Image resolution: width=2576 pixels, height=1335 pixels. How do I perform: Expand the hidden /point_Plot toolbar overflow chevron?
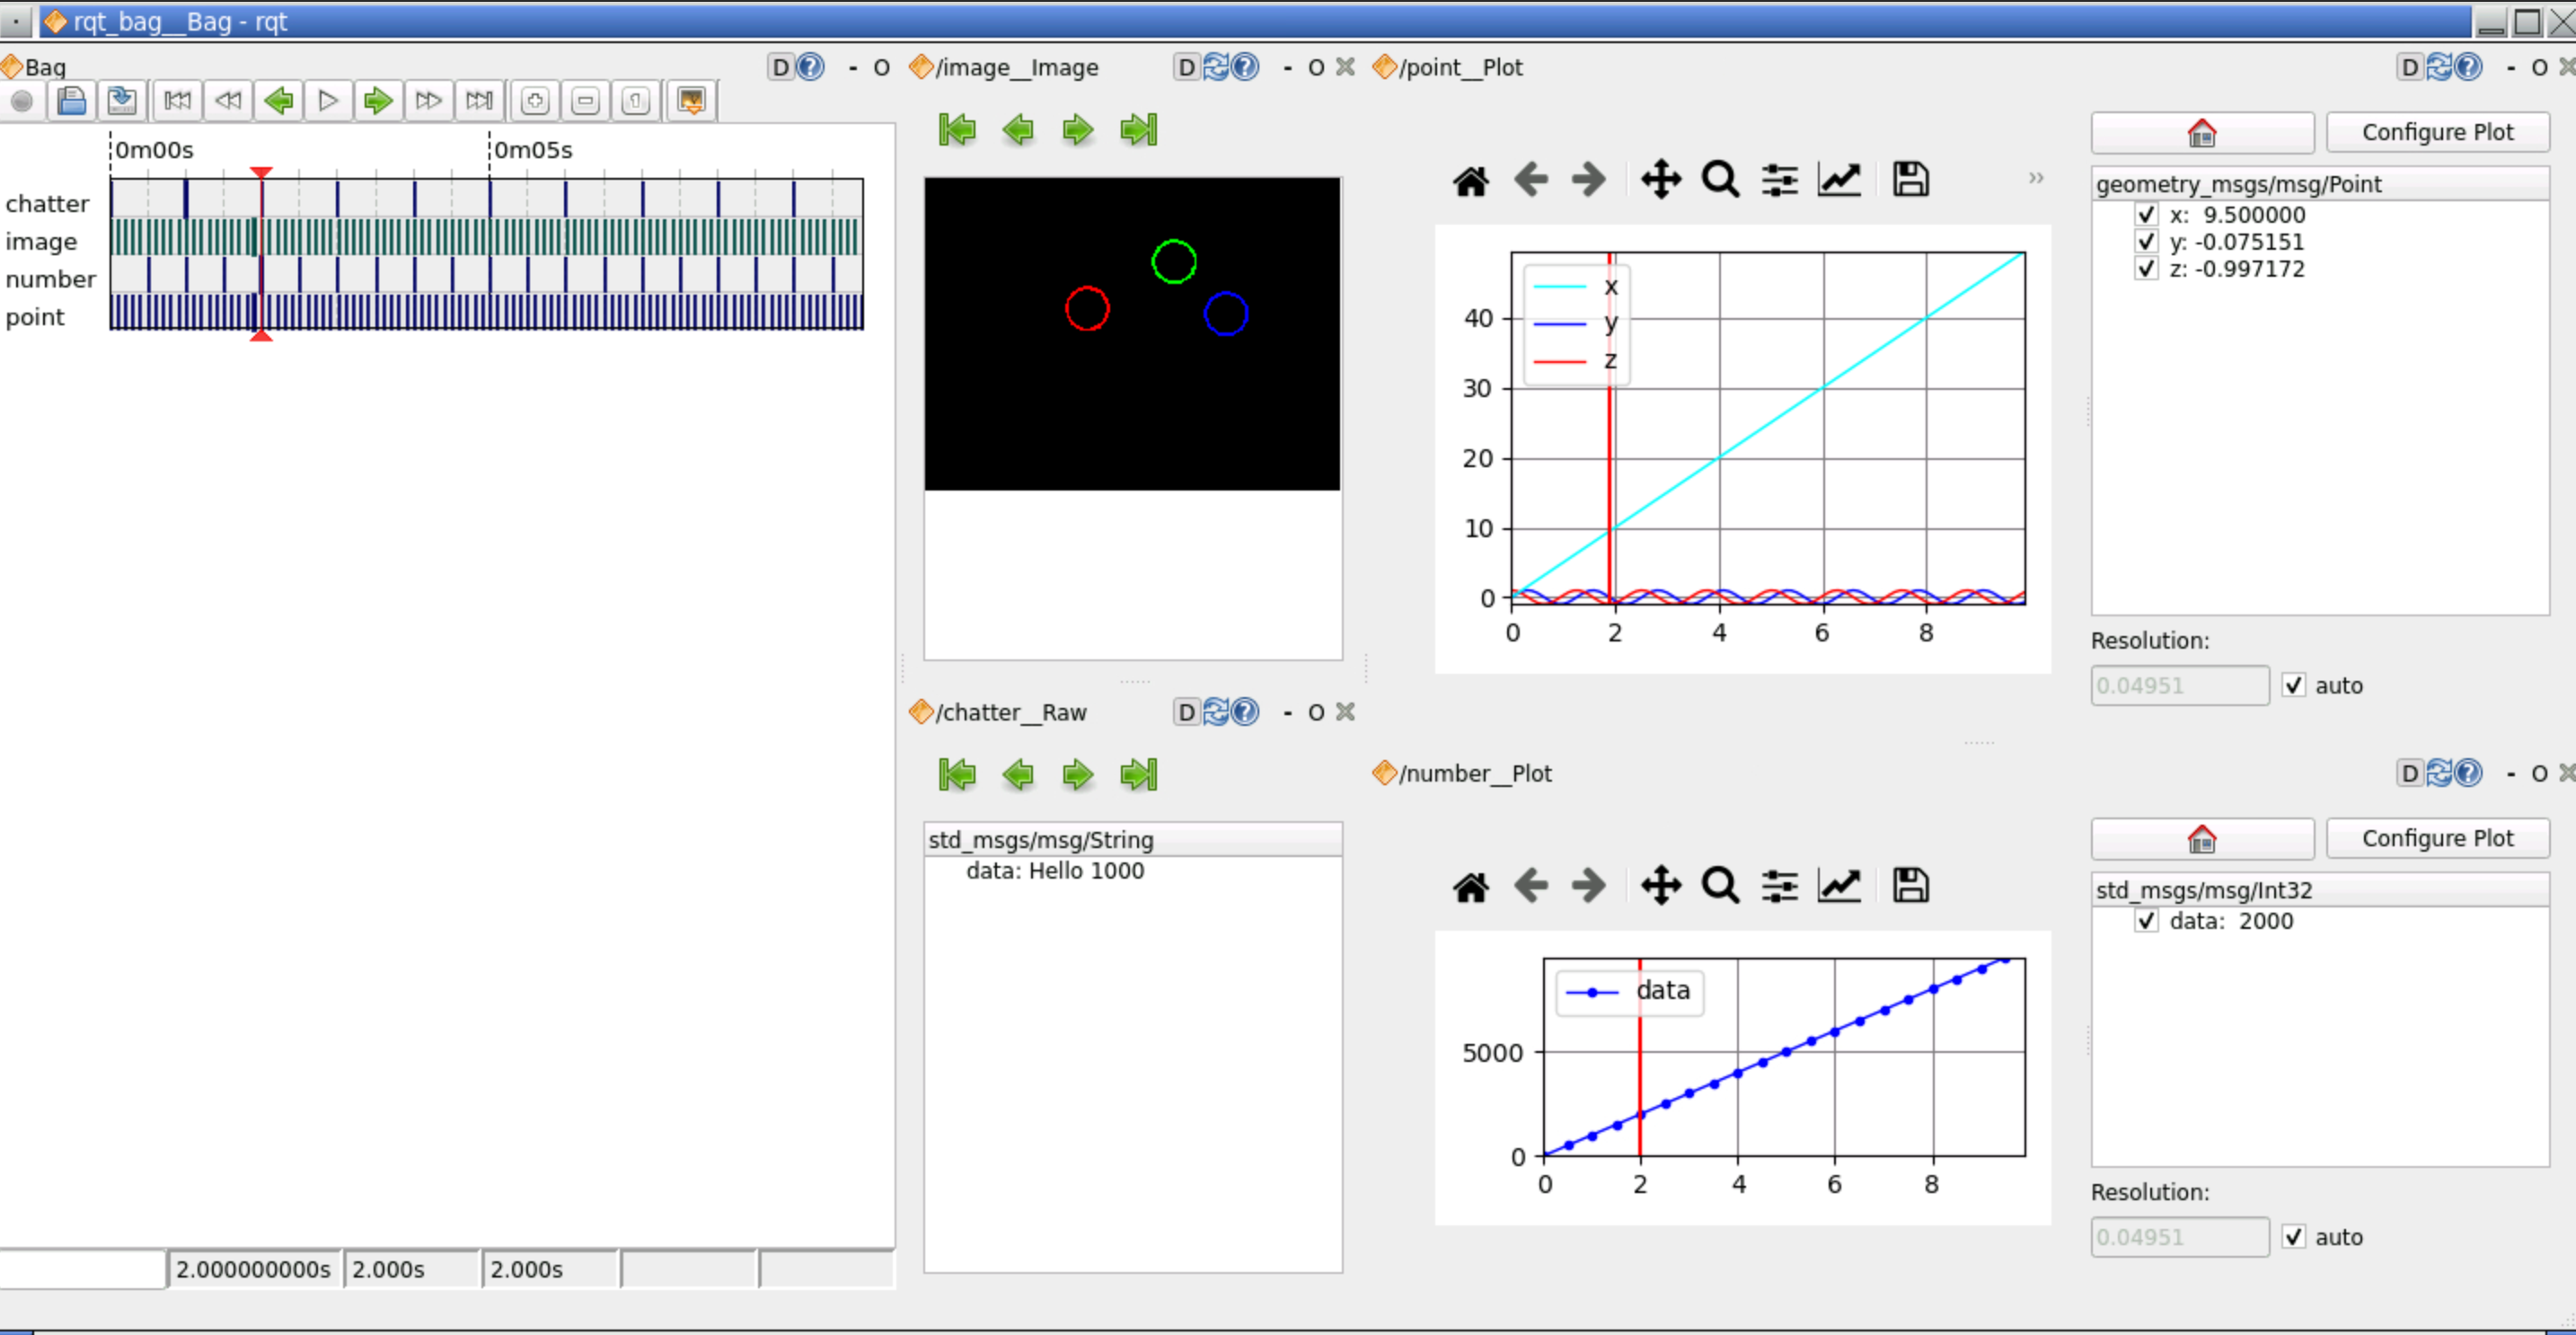pyautogui.click(x=2036, y=178)
